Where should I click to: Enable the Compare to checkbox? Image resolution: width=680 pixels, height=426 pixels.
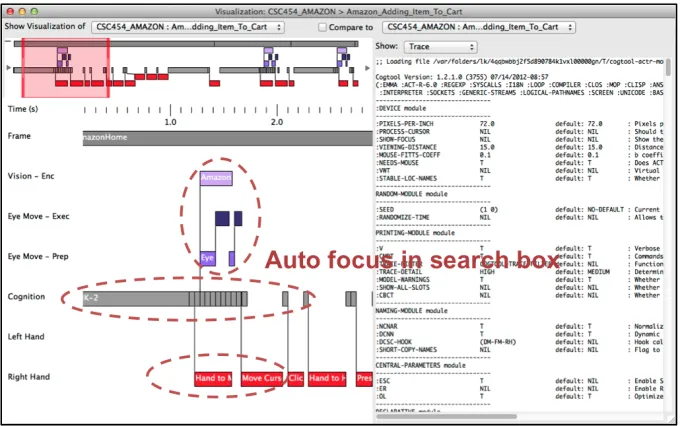(322, 27)
